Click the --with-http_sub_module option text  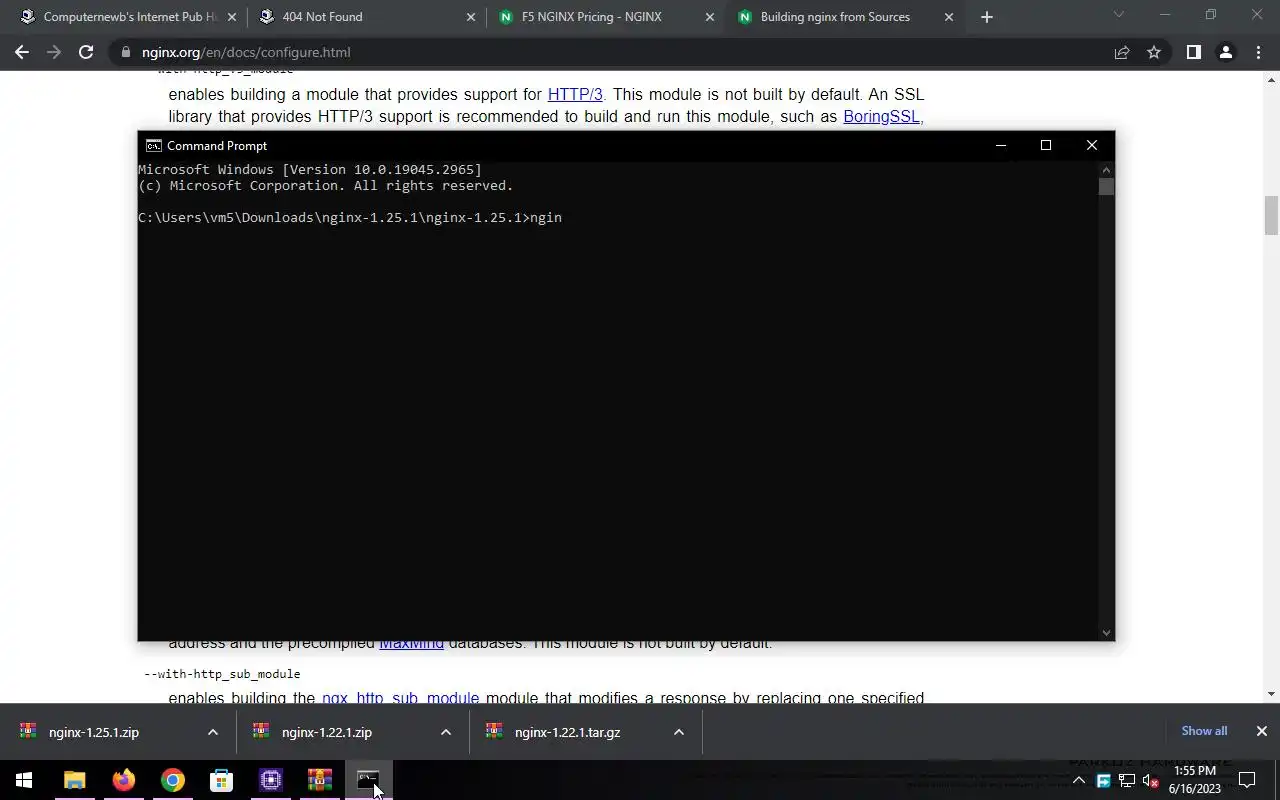tap(222, 674)
